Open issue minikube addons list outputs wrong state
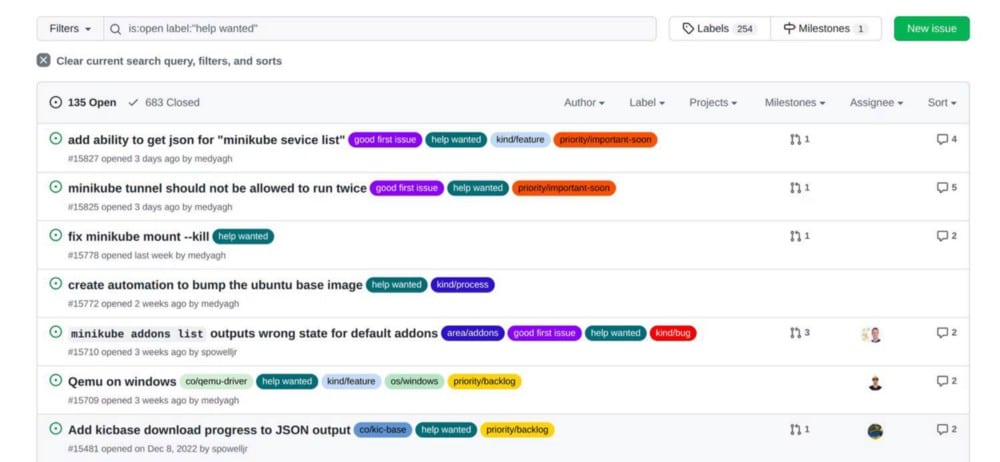Image resolution: width=1000 pixels, height=462 pixels. point(253,333)
